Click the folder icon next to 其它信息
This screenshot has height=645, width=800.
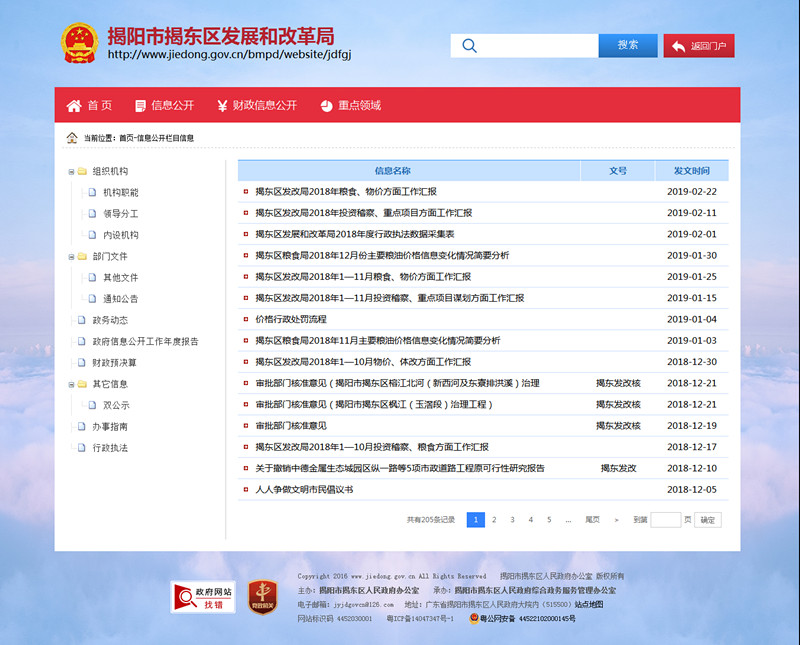pos(82,384)
